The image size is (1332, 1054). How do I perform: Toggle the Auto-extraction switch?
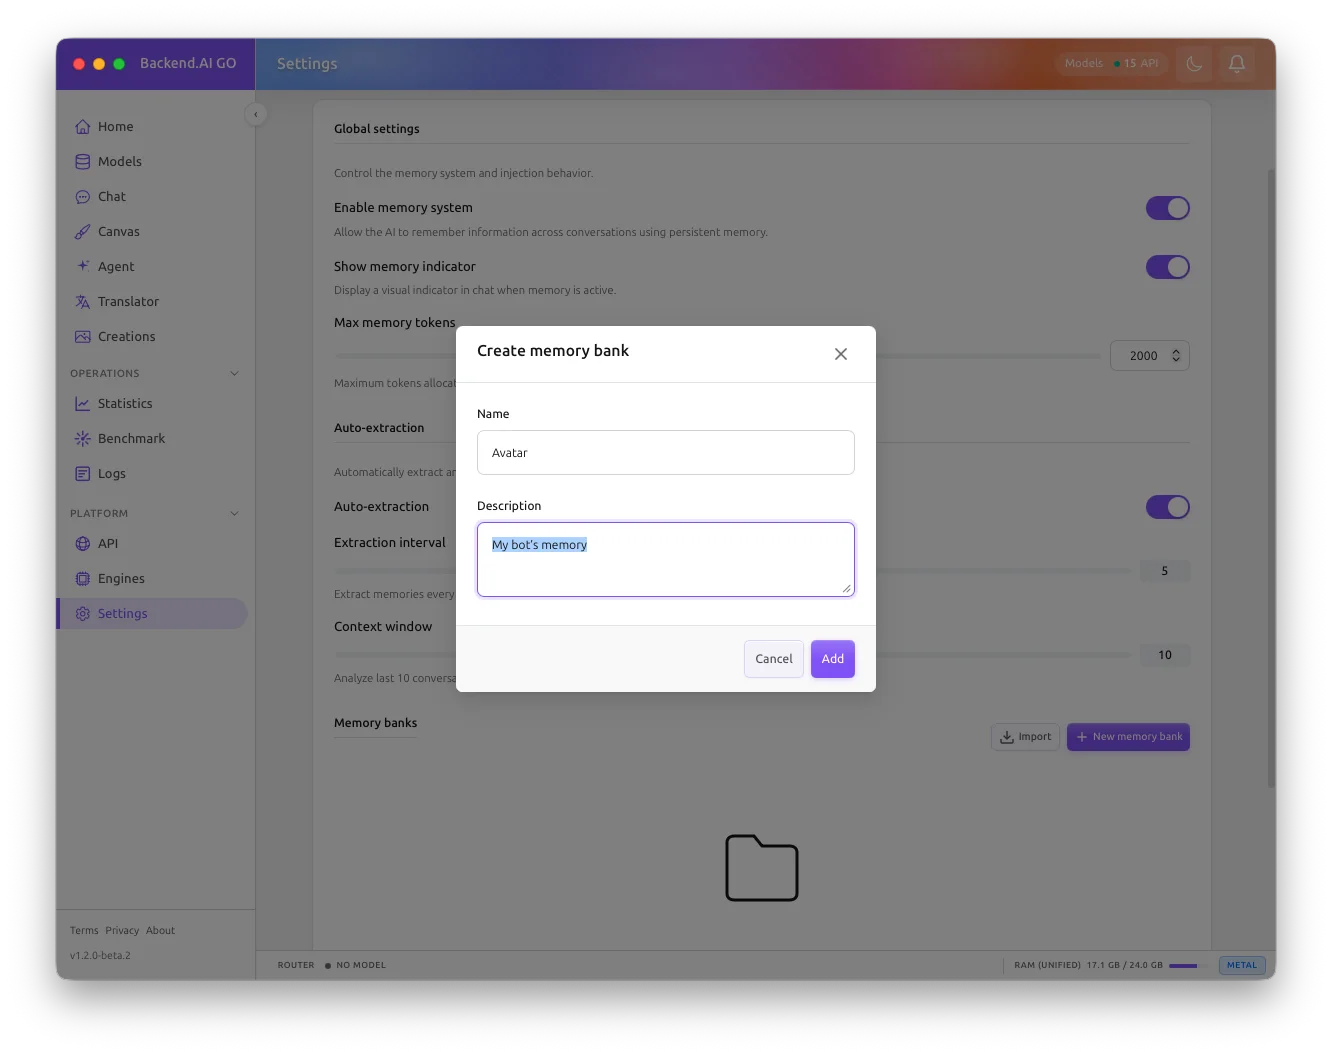1167,507
